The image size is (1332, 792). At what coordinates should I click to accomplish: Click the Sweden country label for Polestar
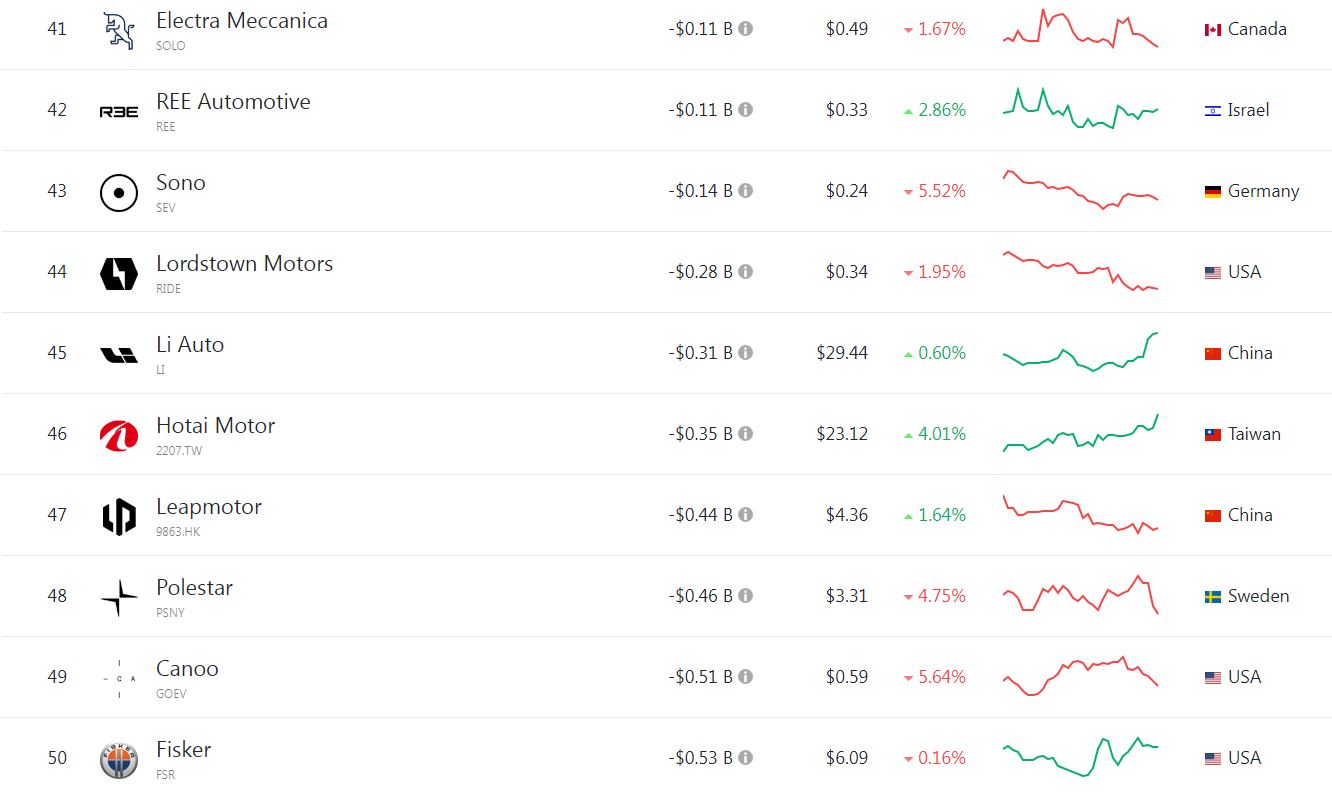[x=1258, y=596]
